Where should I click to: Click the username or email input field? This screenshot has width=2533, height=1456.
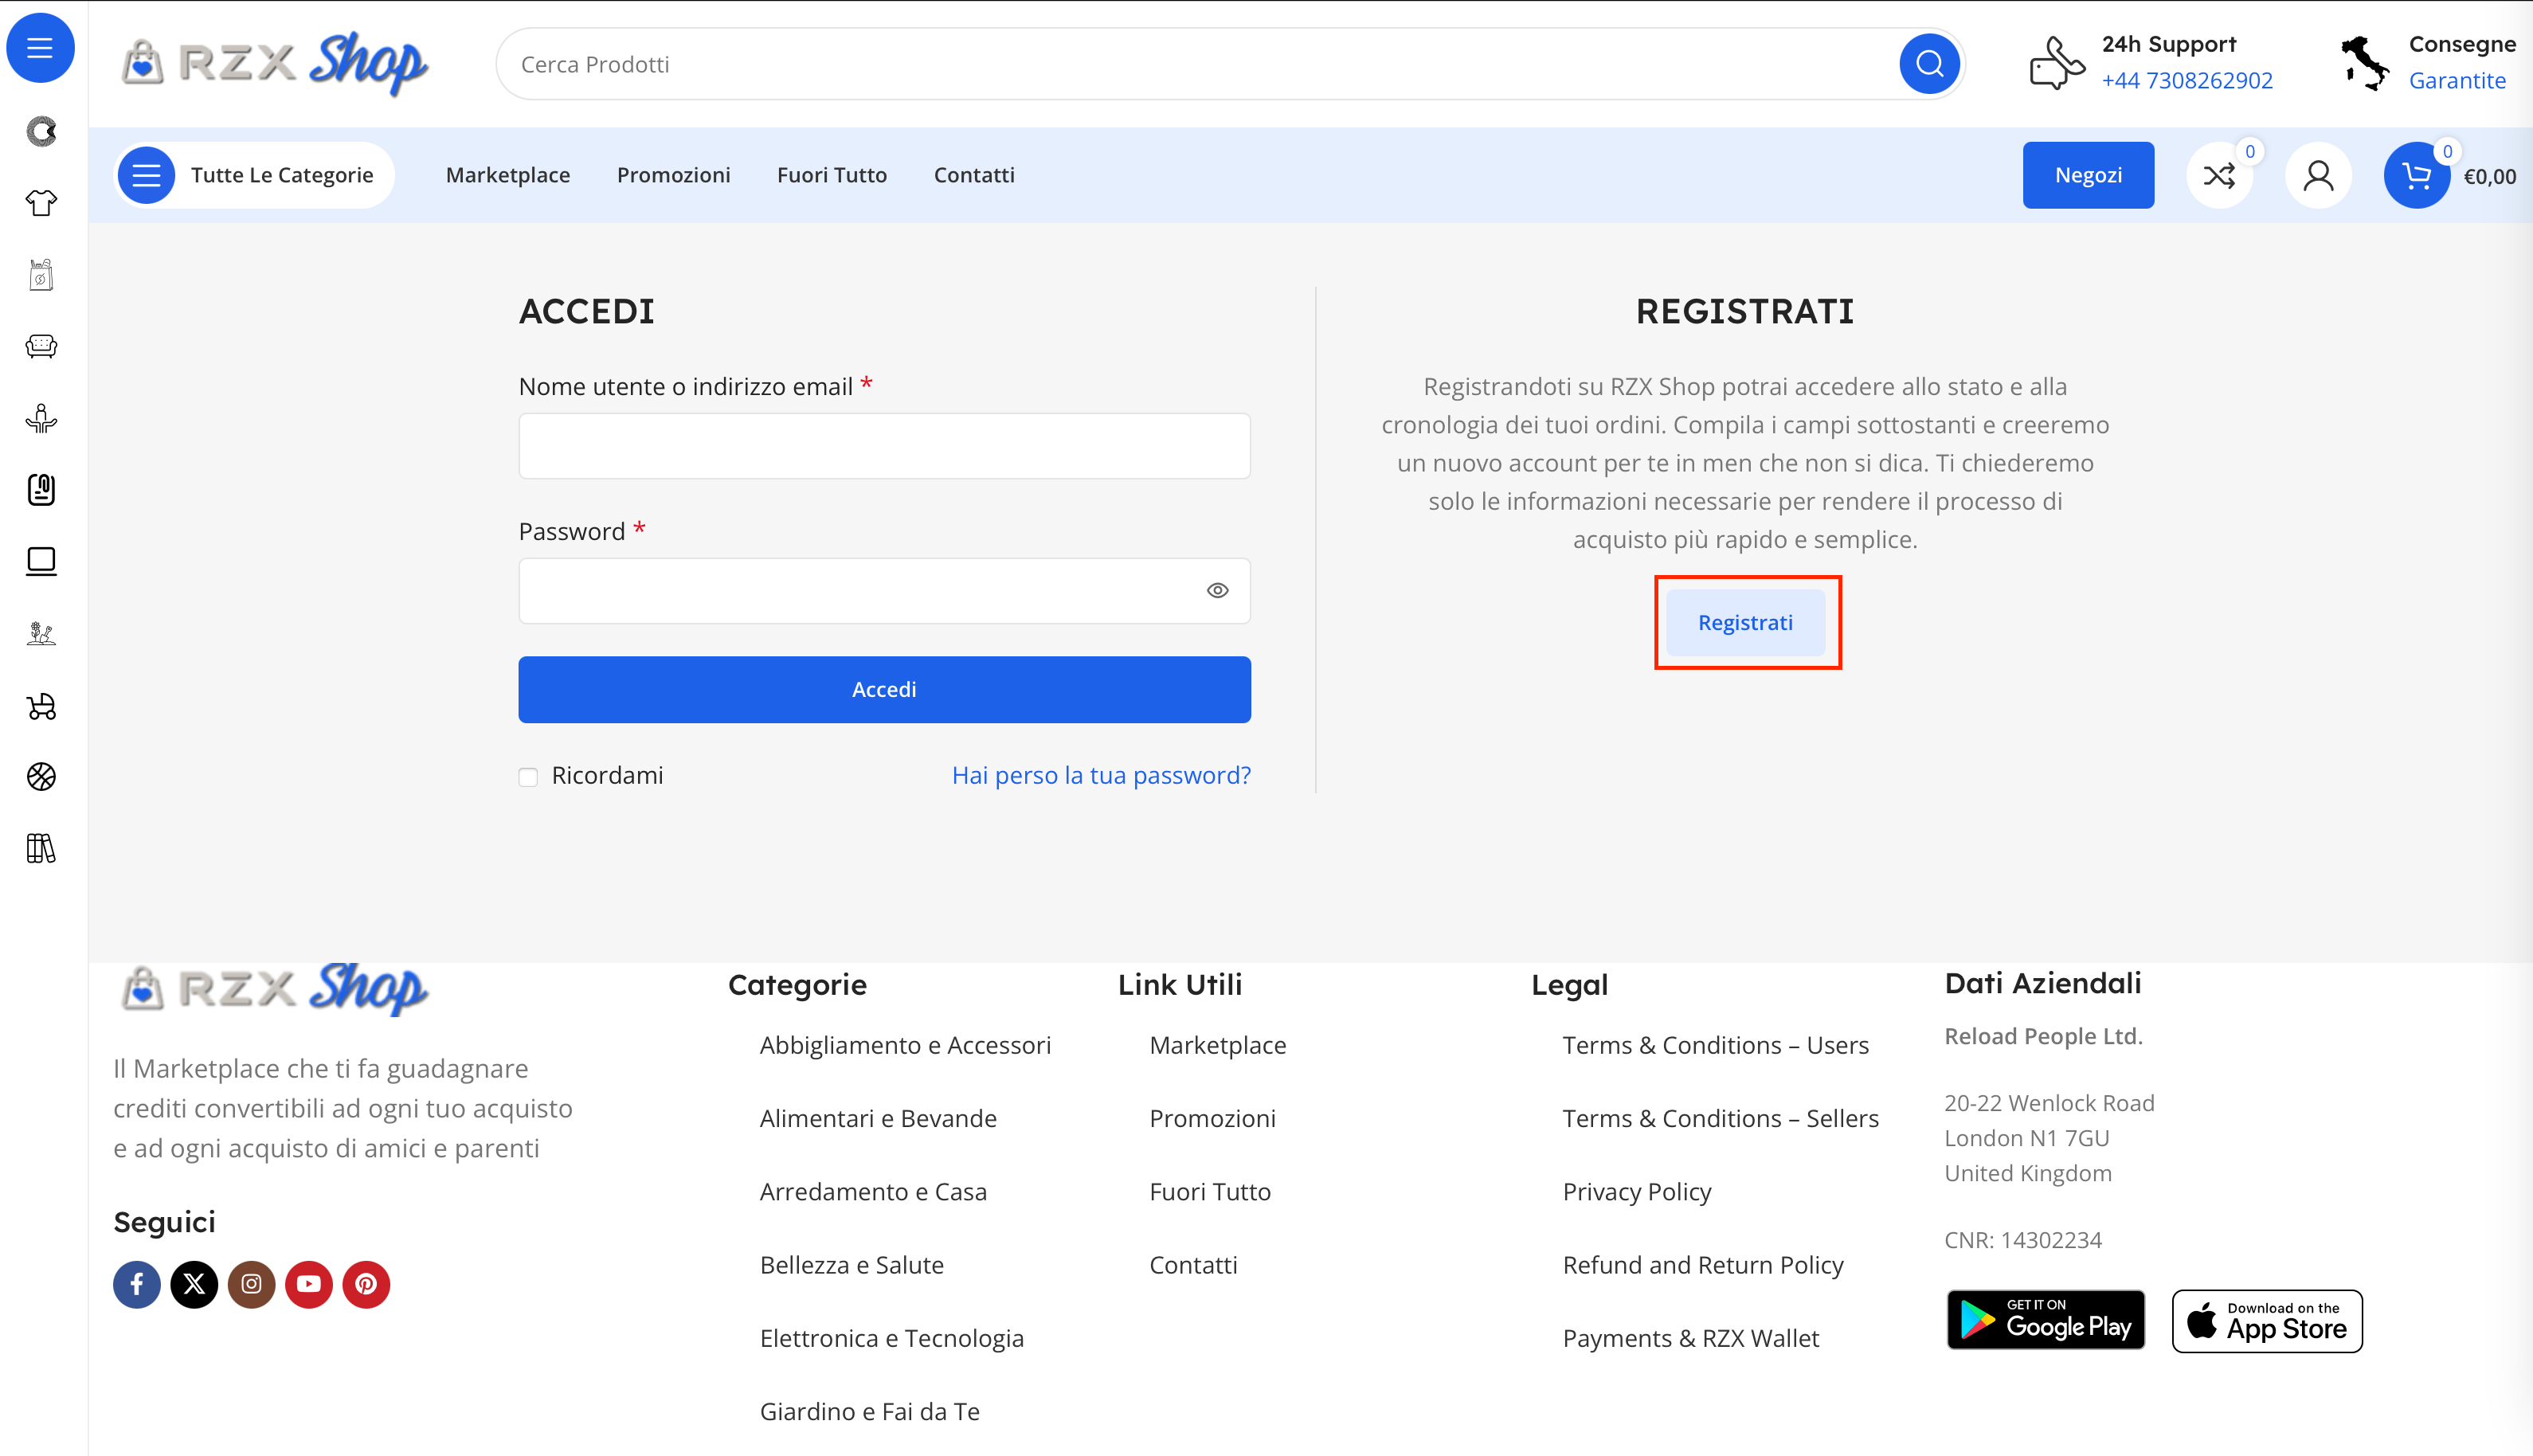point(884,446)
